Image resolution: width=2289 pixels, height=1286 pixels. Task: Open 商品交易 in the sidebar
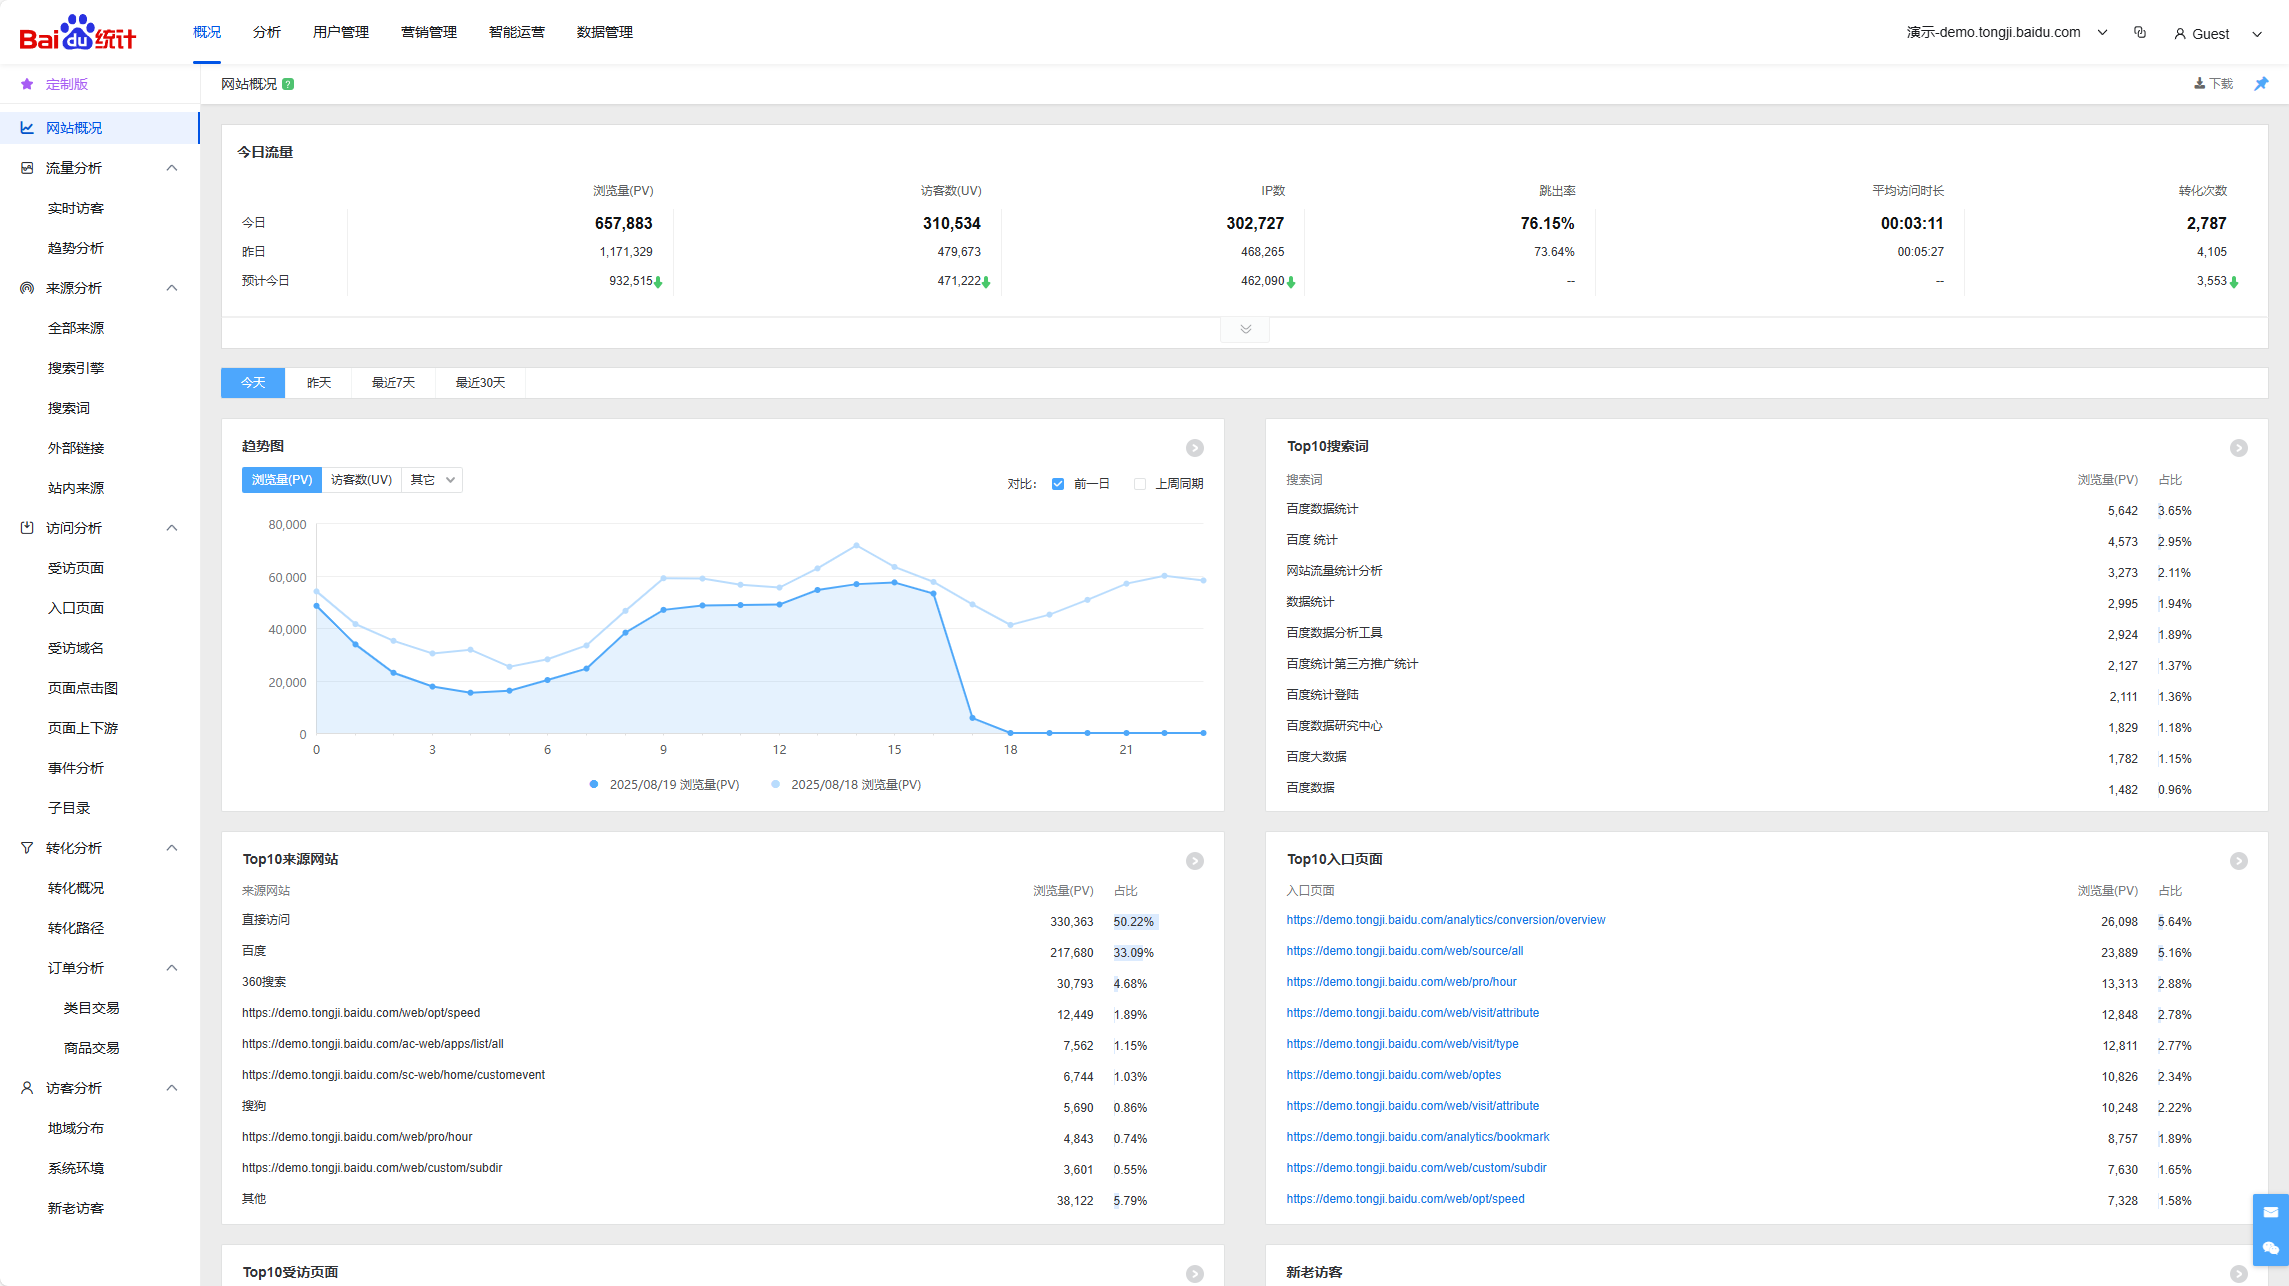tap(92, 1048)
